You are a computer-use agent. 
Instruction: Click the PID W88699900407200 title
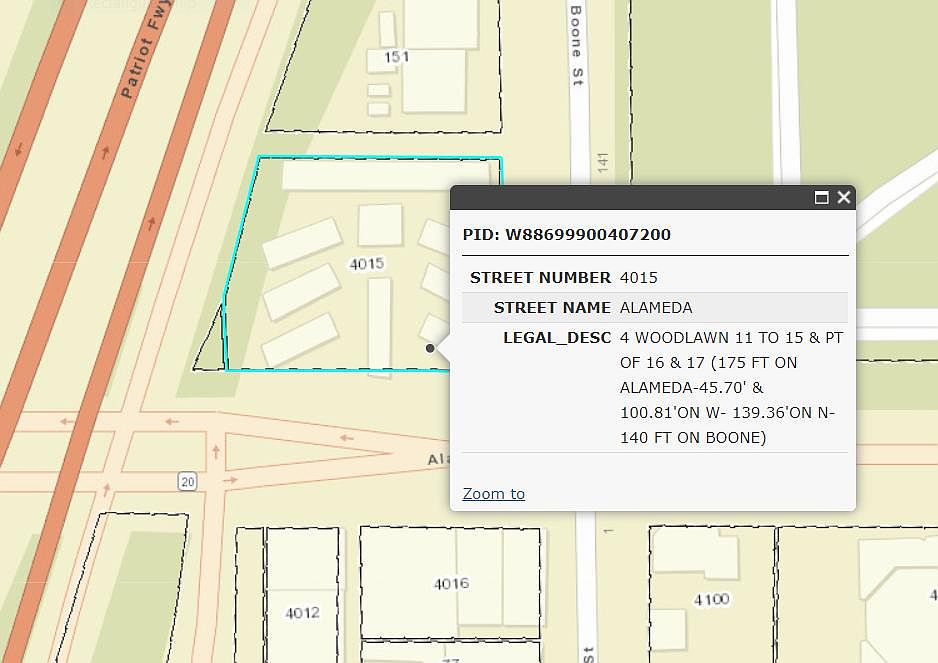567,234
